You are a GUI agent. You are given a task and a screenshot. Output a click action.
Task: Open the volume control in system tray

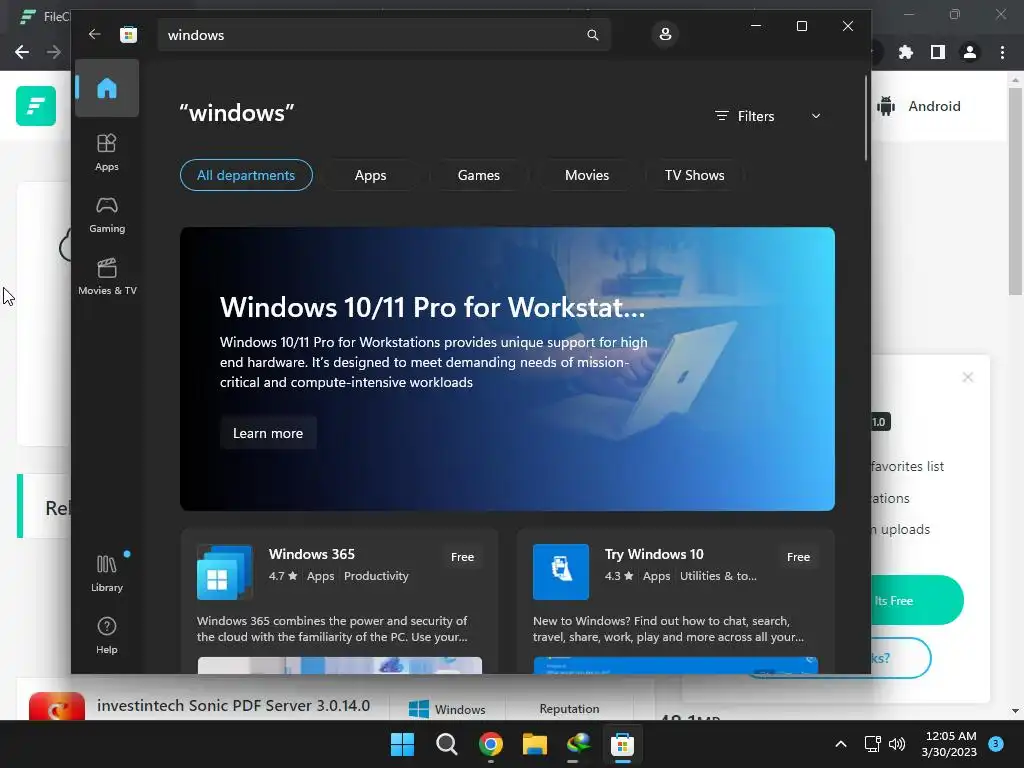(x=897, y=744)
